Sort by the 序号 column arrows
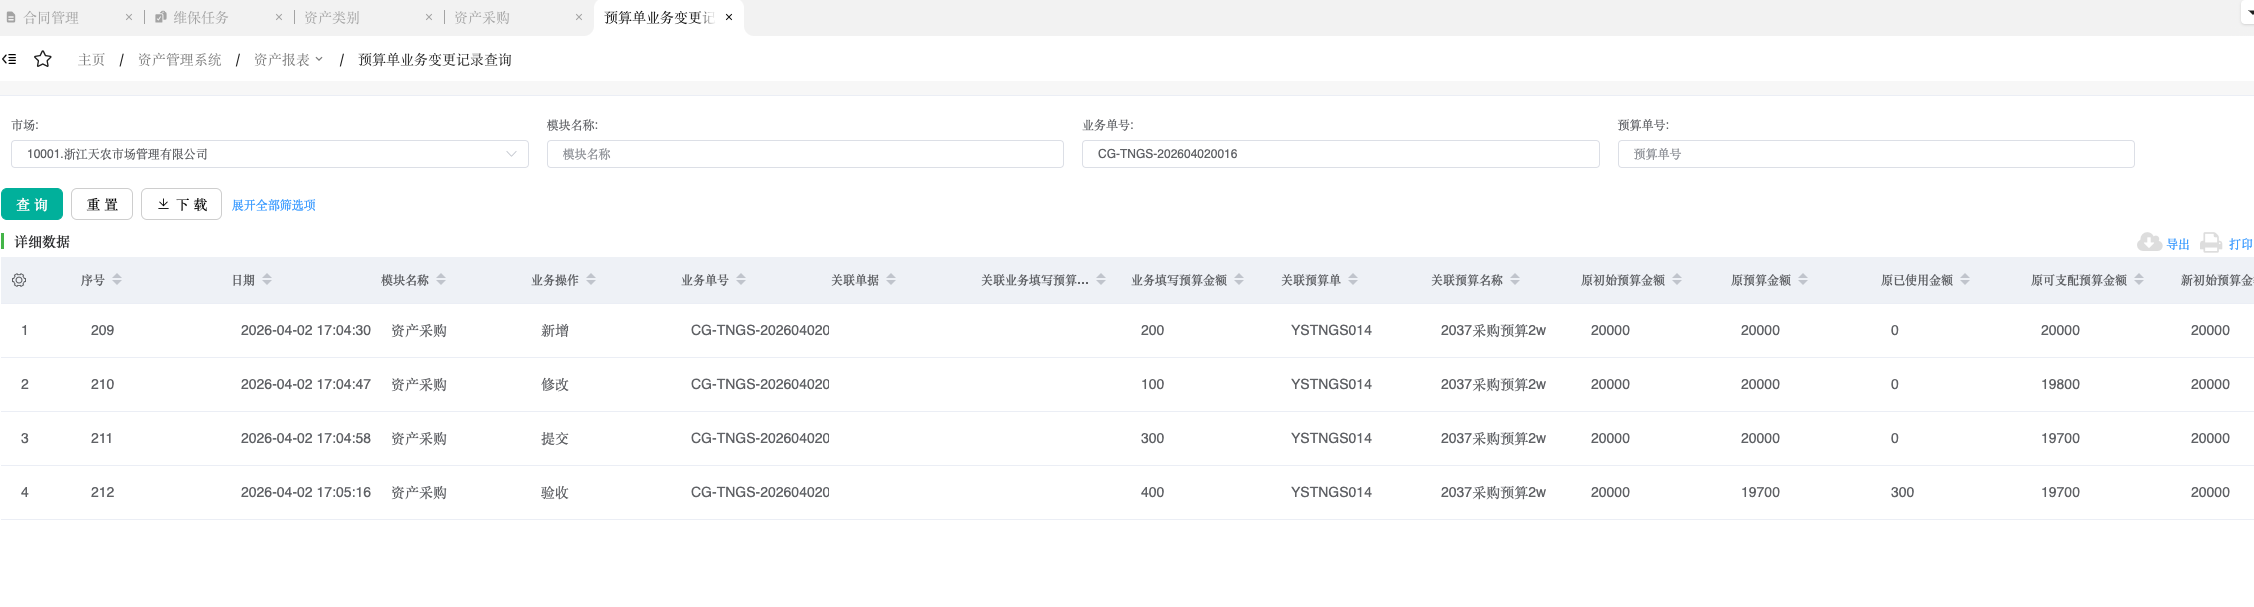 coord(117,280)
